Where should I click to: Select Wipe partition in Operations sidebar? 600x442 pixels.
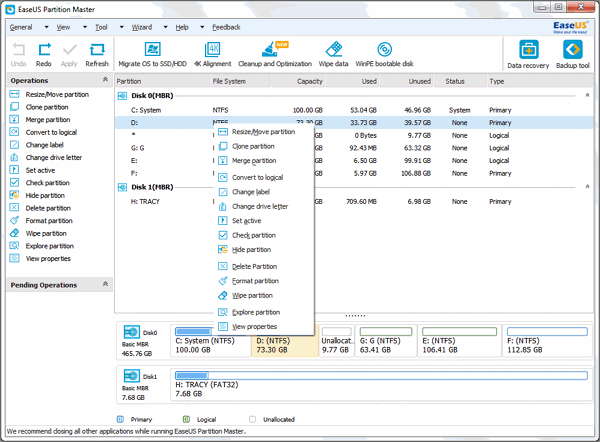click(46, 233)
